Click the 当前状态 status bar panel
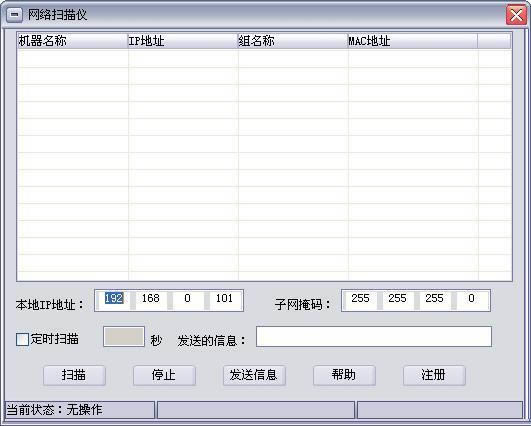 click(80, 410)
